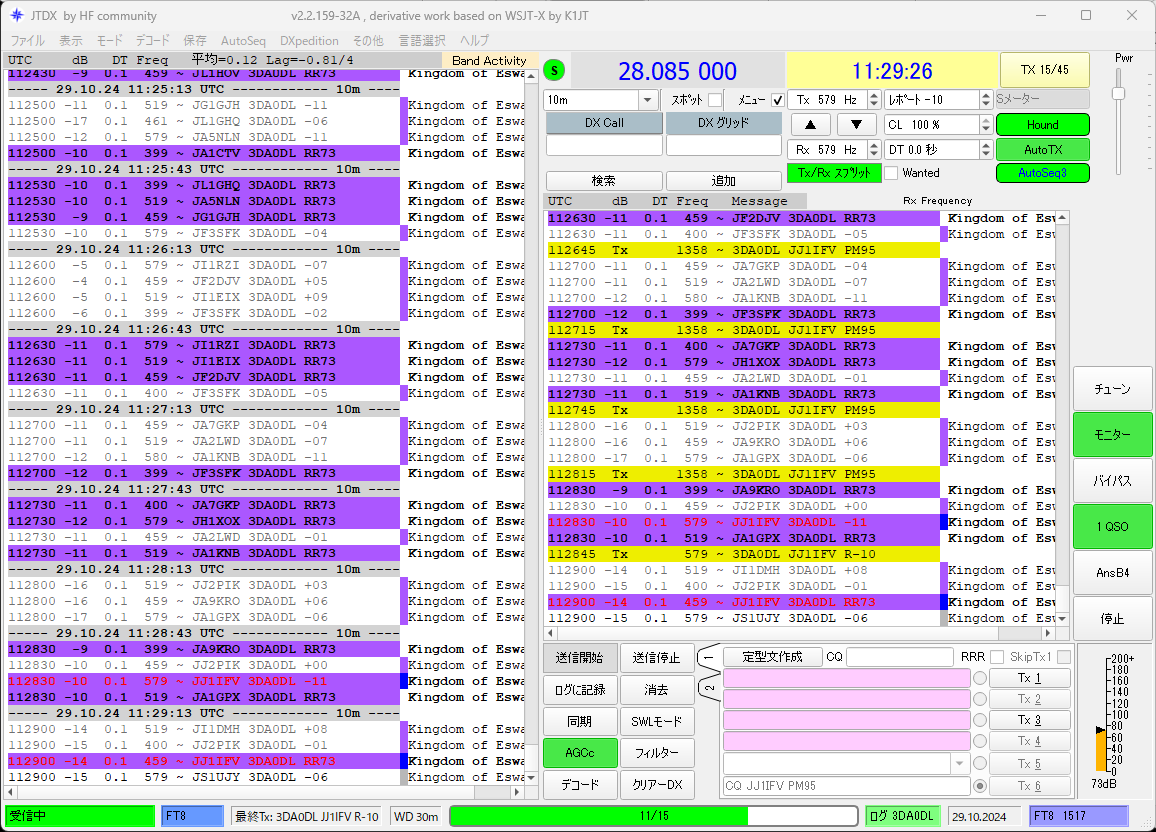Enable the Wanted checkbox

click(891, 173)
